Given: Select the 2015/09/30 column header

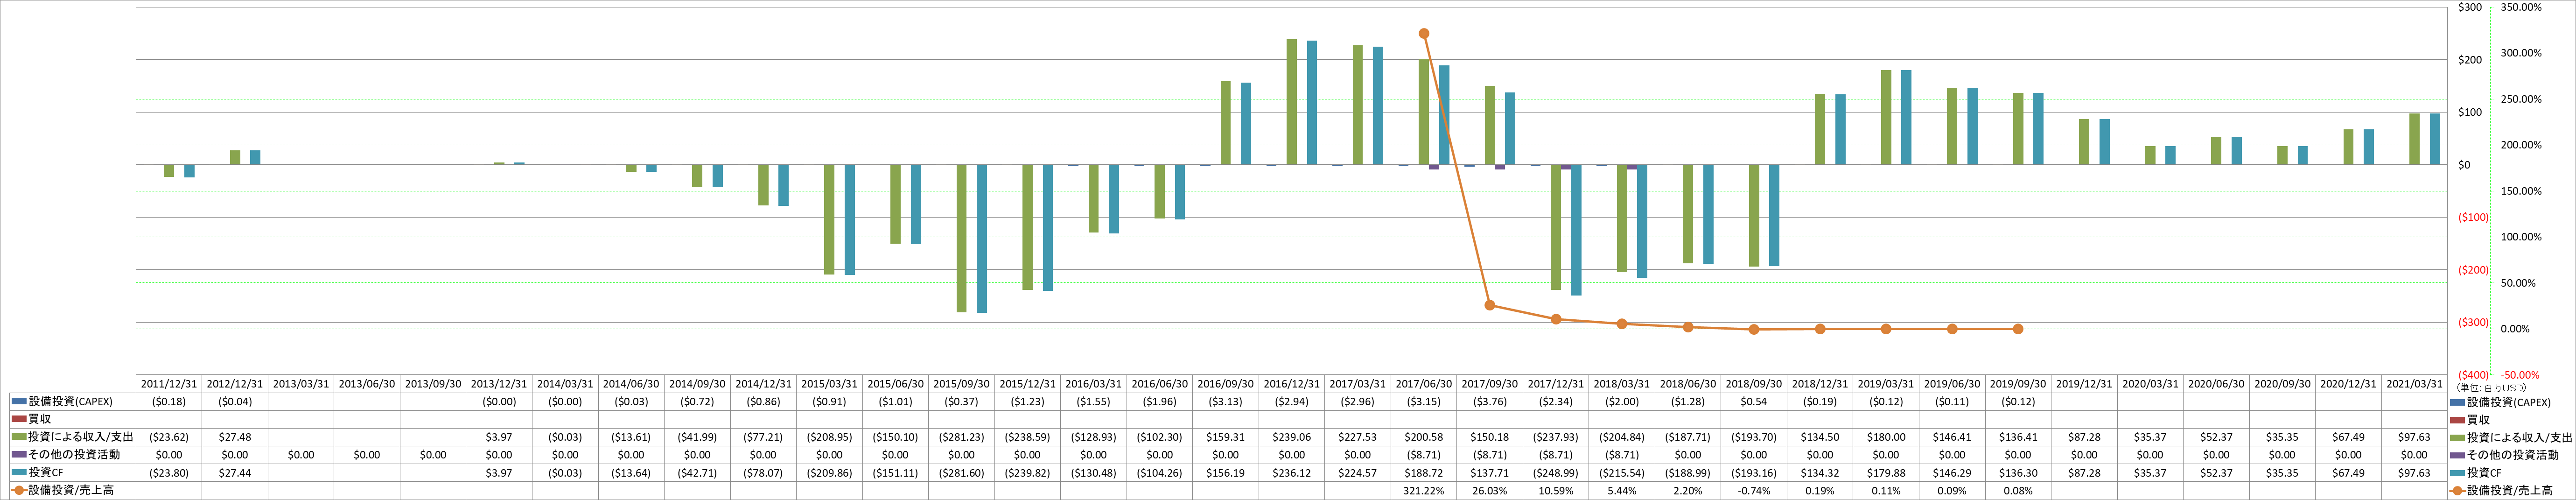Looking at the screenshot, I should point(962,384).
